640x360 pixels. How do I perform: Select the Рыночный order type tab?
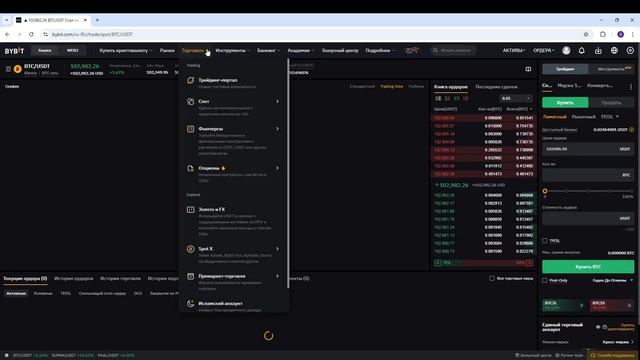(x=583, y=117)
